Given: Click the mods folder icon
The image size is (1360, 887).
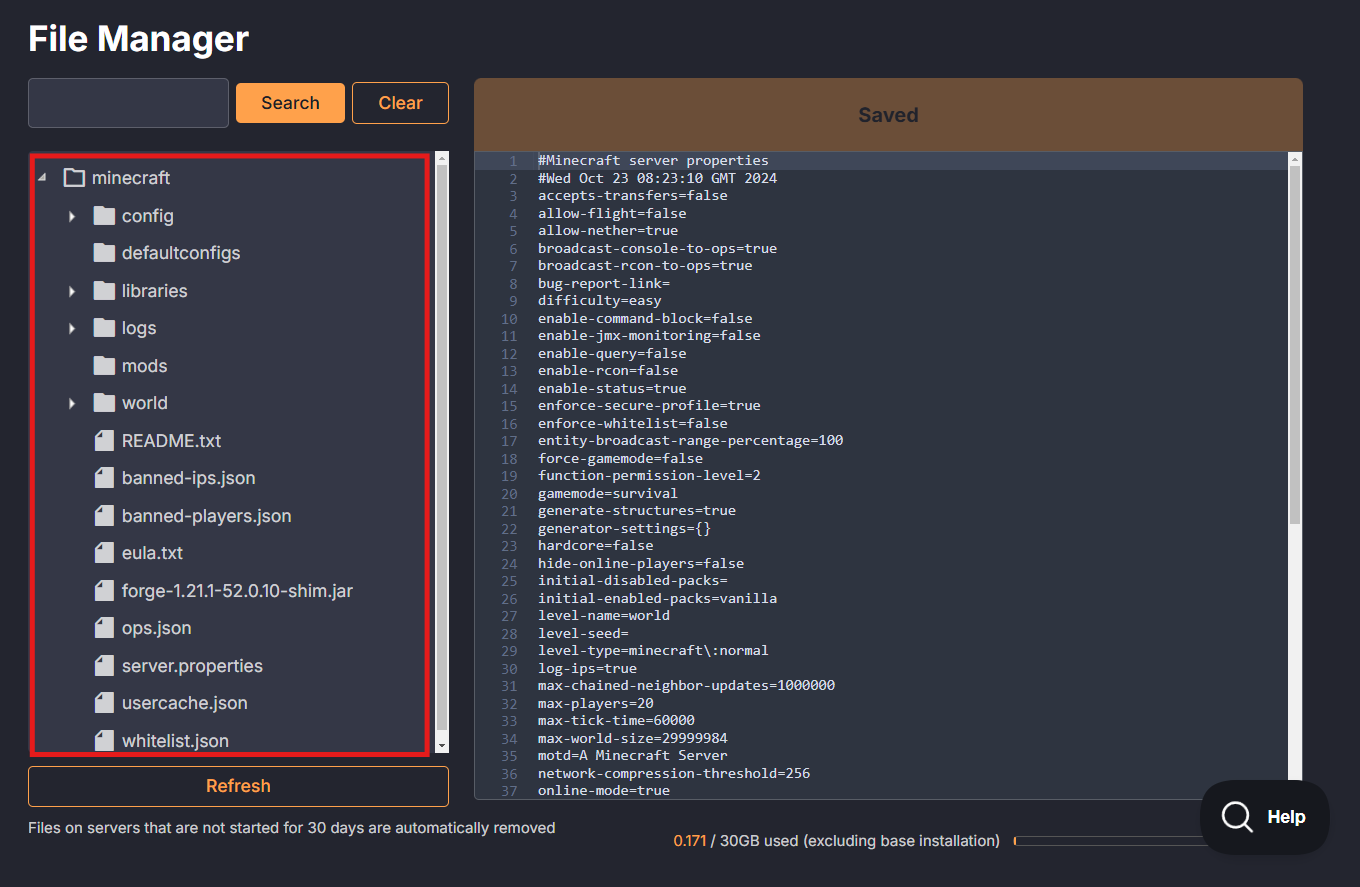Looking at the screenshot, I should click(x=104, y=366).
